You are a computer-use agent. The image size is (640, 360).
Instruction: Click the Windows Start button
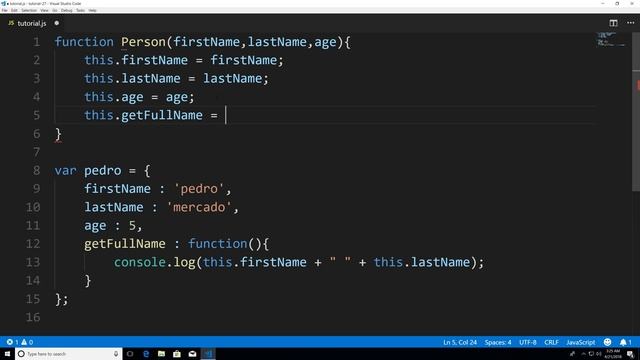coord(7,354)
